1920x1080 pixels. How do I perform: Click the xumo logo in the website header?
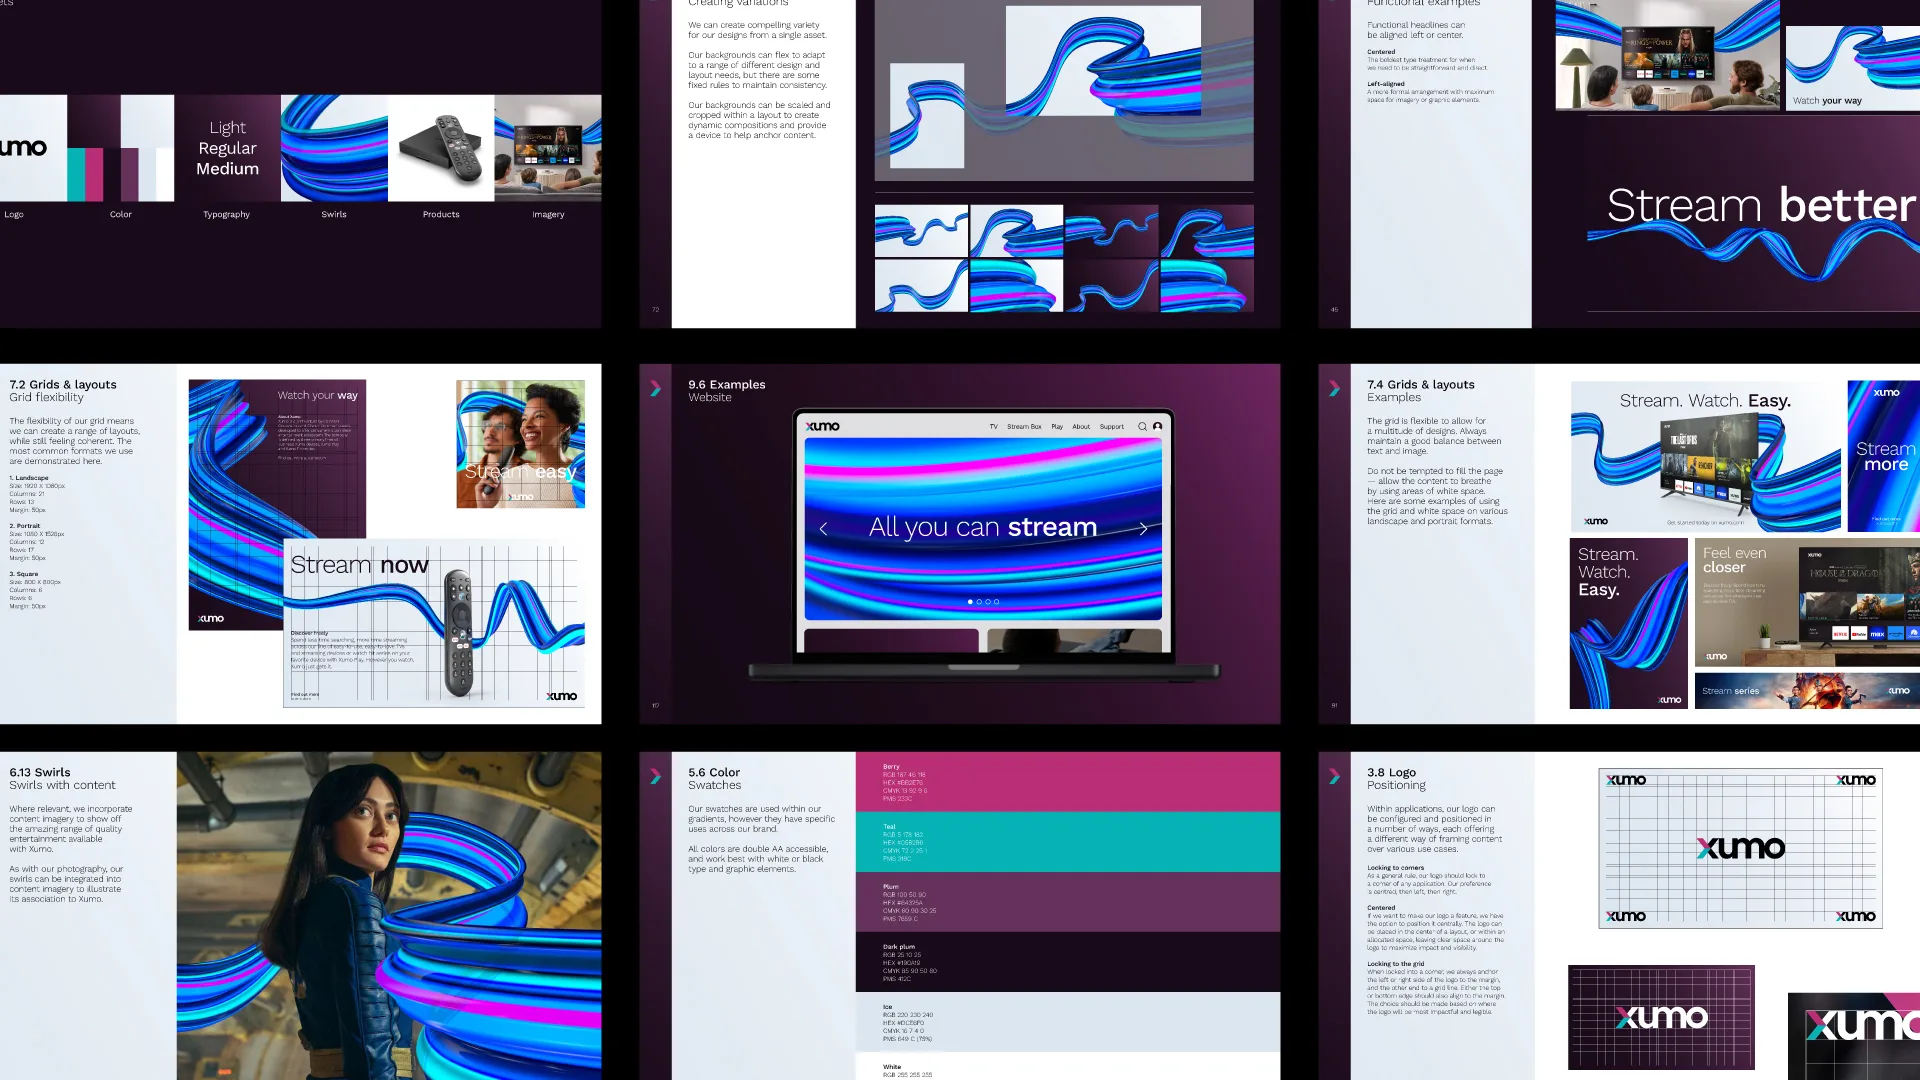(x=823, y=426)
